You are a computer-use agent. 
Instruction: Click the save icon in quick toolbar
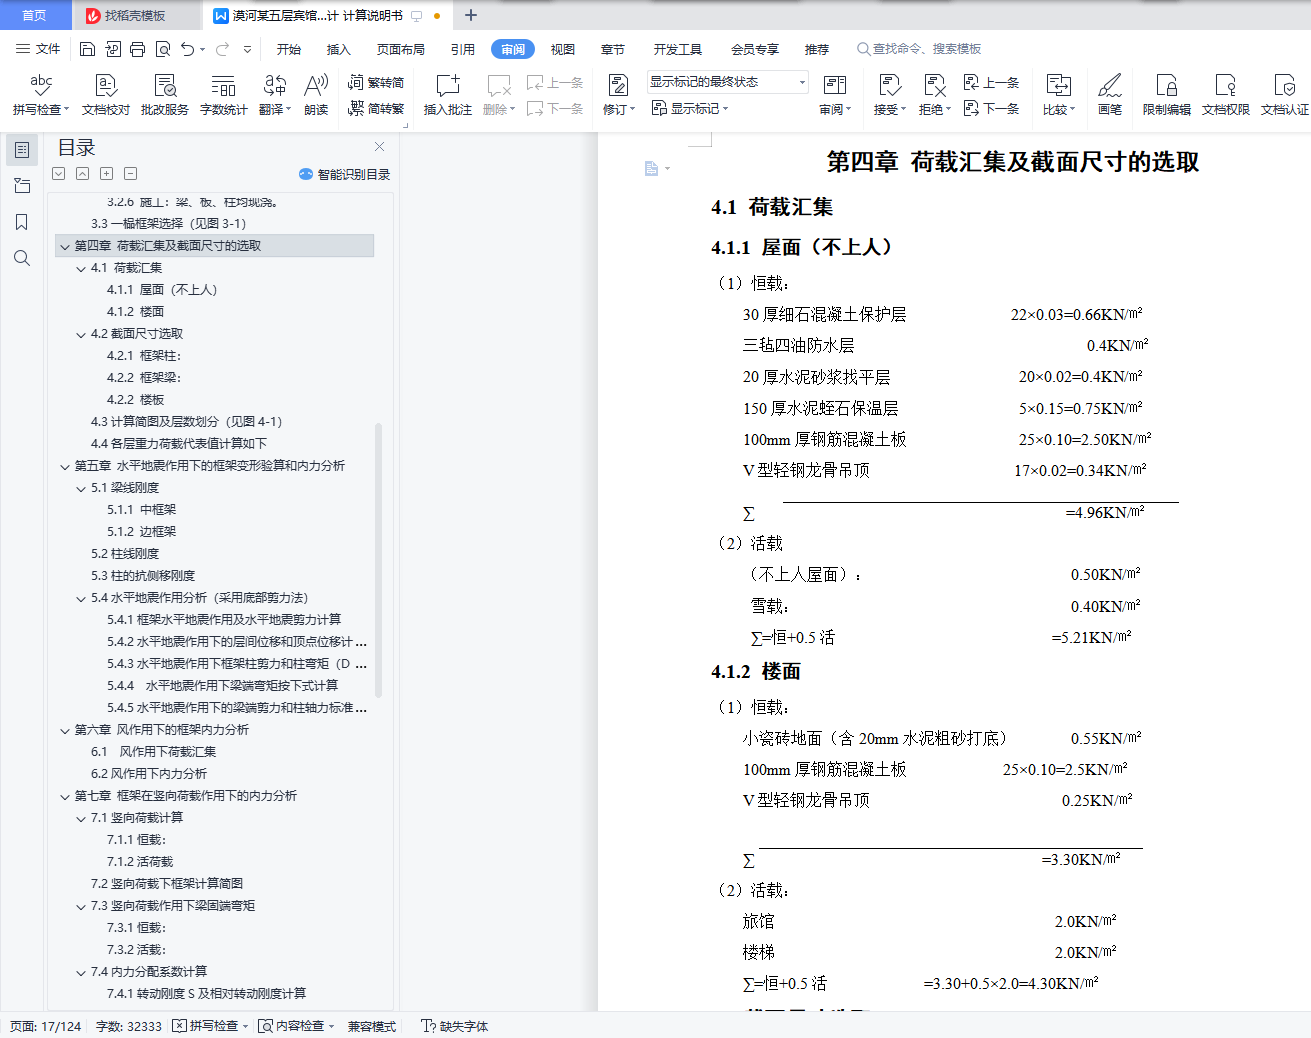[87, 49]
